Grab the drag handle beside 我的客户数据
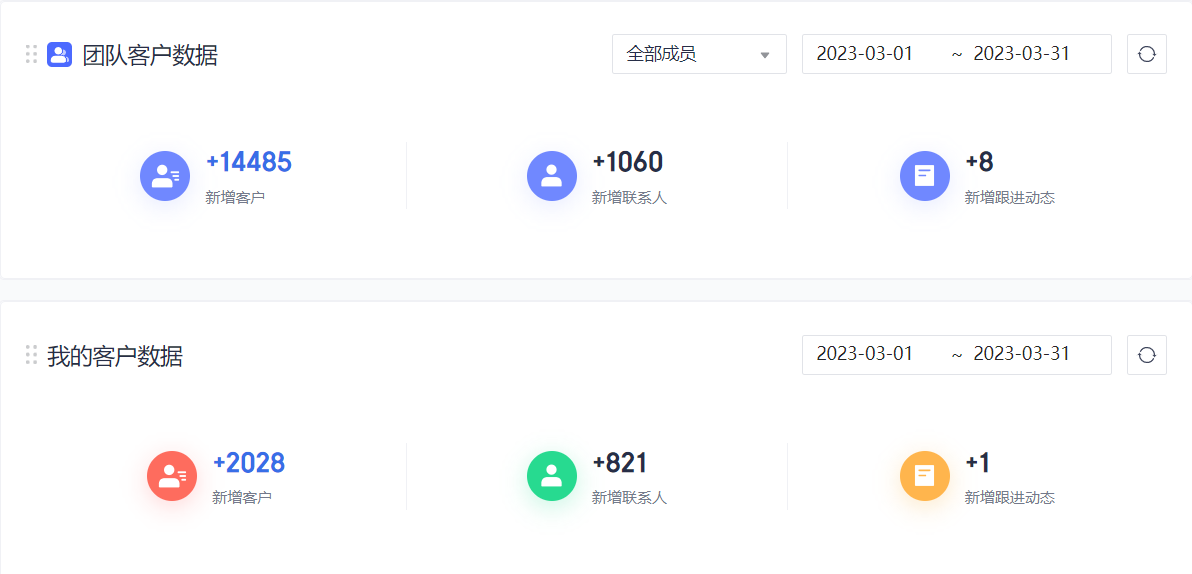Viewport: 1192px width, 574px height. [x=31, y=355]
